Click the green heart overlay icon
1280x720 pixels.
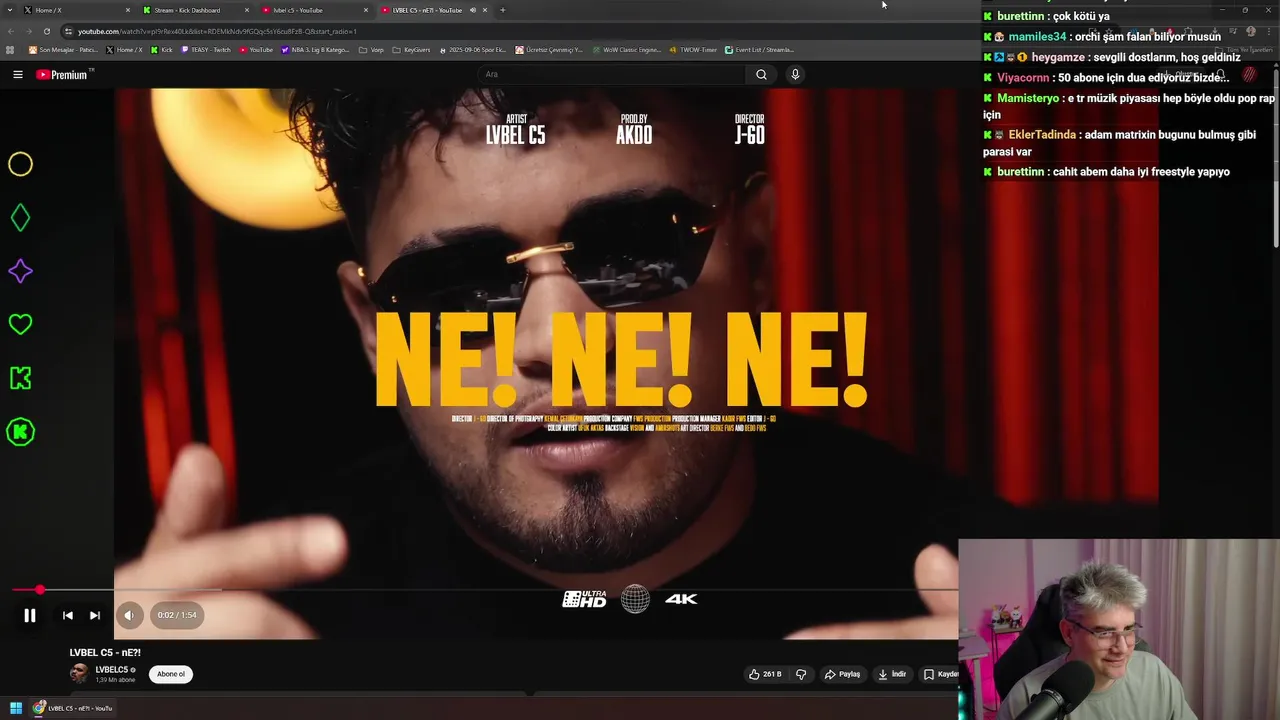pos(20,324)
